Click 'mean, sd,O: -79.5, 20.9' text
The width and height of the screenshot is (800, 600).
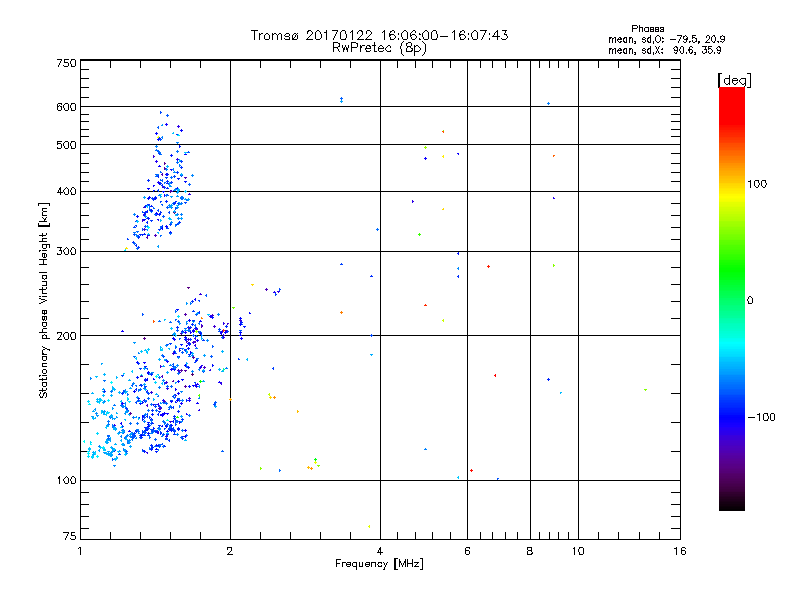point(666,39)
